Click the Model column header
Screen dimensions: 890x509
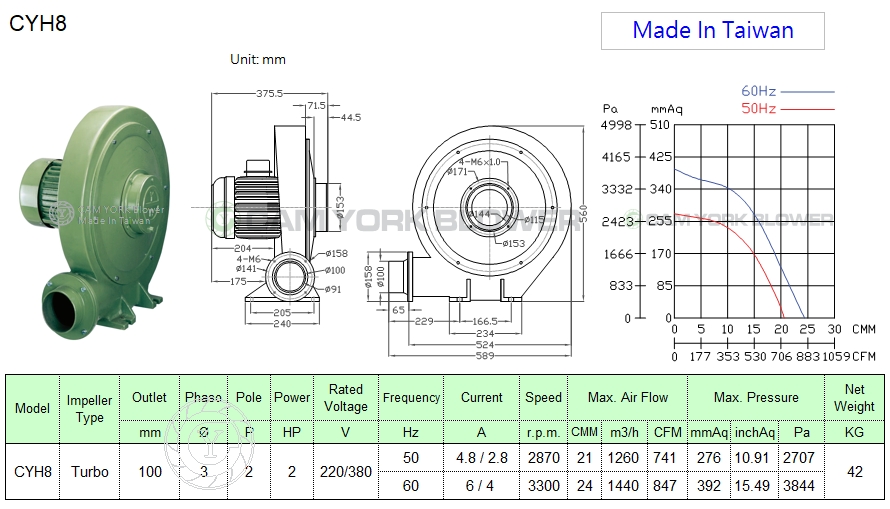pyautogui.click(x=32, y=409)
